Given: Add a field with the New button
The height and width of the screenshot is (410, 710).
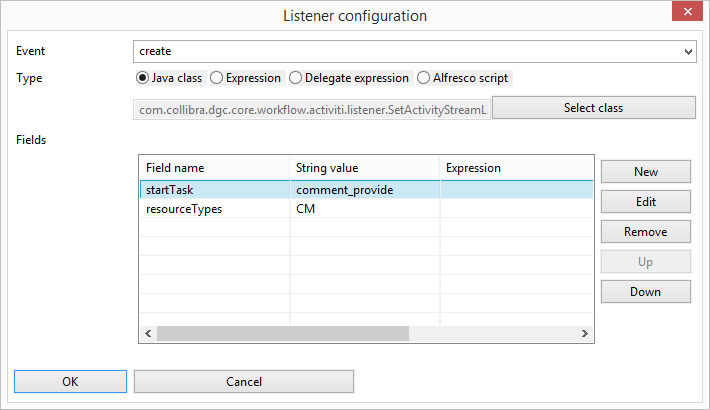Looking at the screenshot, I should pos(646,172).
